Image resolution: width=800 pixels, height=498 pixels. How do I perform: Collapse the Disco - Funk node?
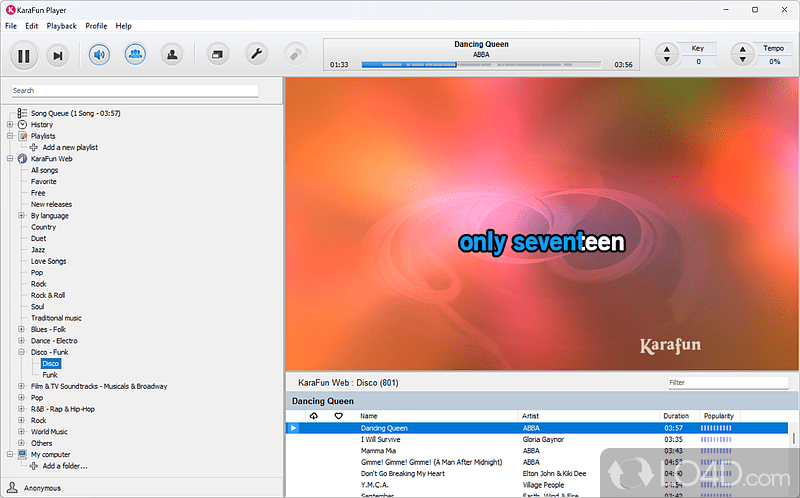(x=21, y=352)
